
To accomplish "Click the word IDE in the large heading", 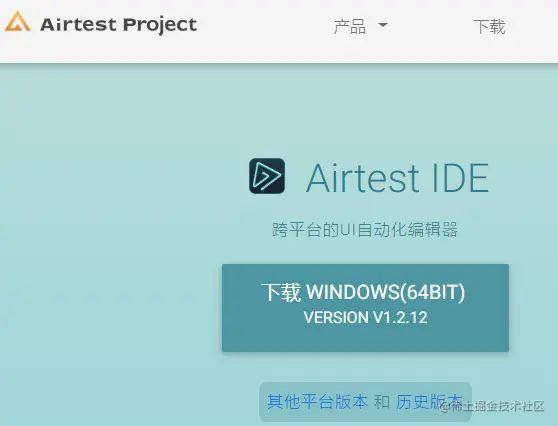I will [x=460, y=178].
